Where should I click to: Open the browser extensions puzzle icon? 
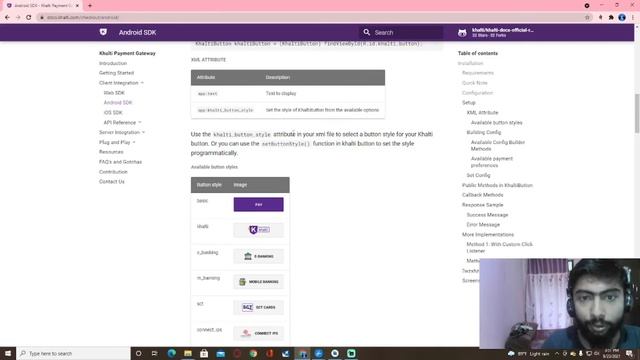(x=611, y=17)
